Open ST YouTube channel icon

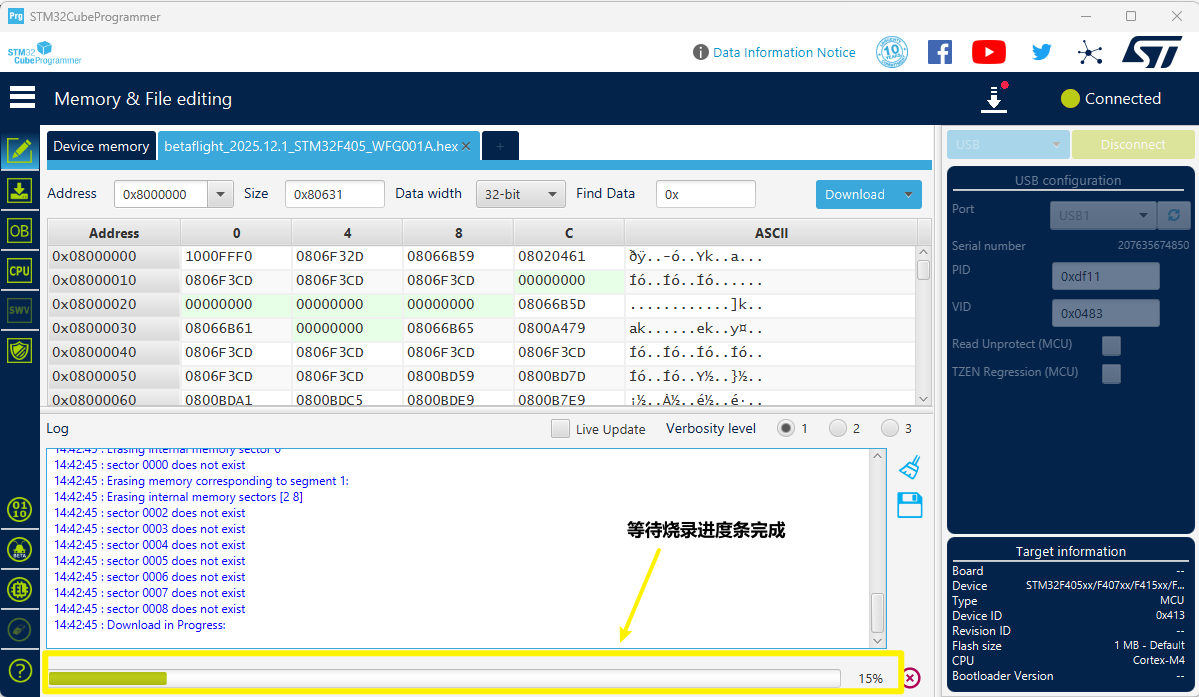coord(988,52)
